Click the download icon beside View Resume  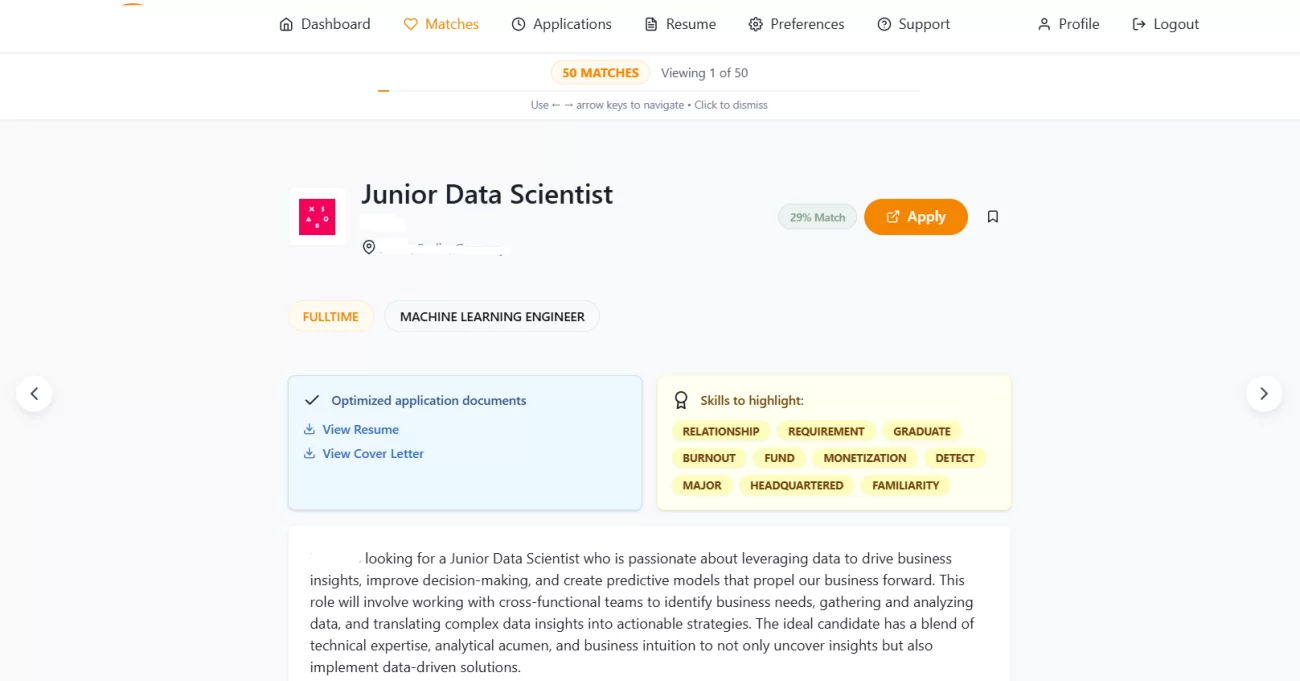pyautogui.click(x=309, y=430)
